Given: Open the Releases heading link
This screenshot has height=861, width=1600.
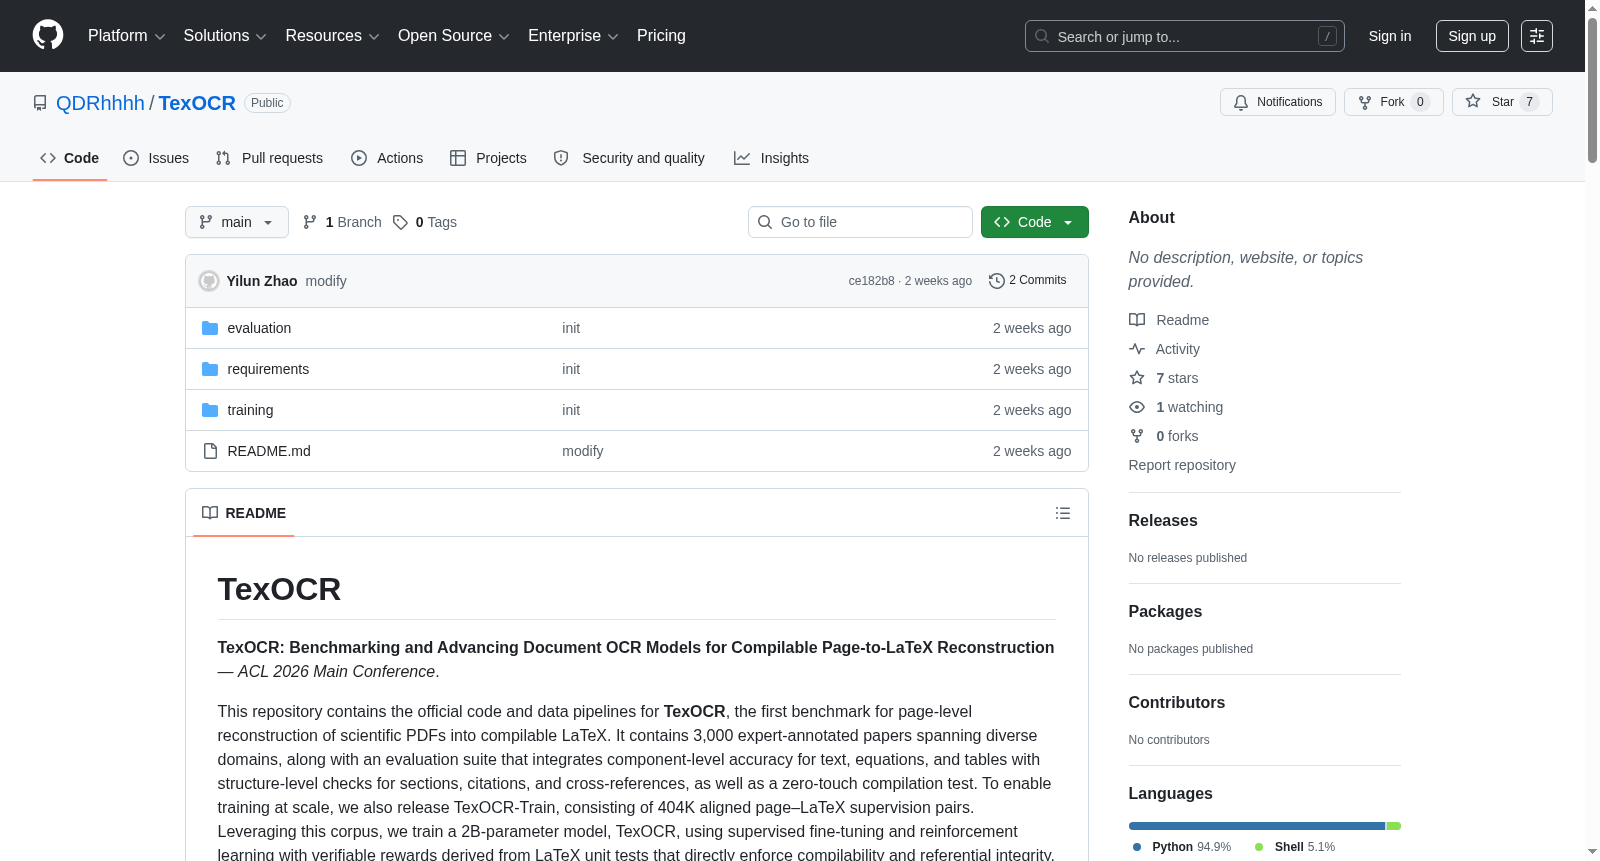Looking at the screenshot, I should click(1163, 521).
